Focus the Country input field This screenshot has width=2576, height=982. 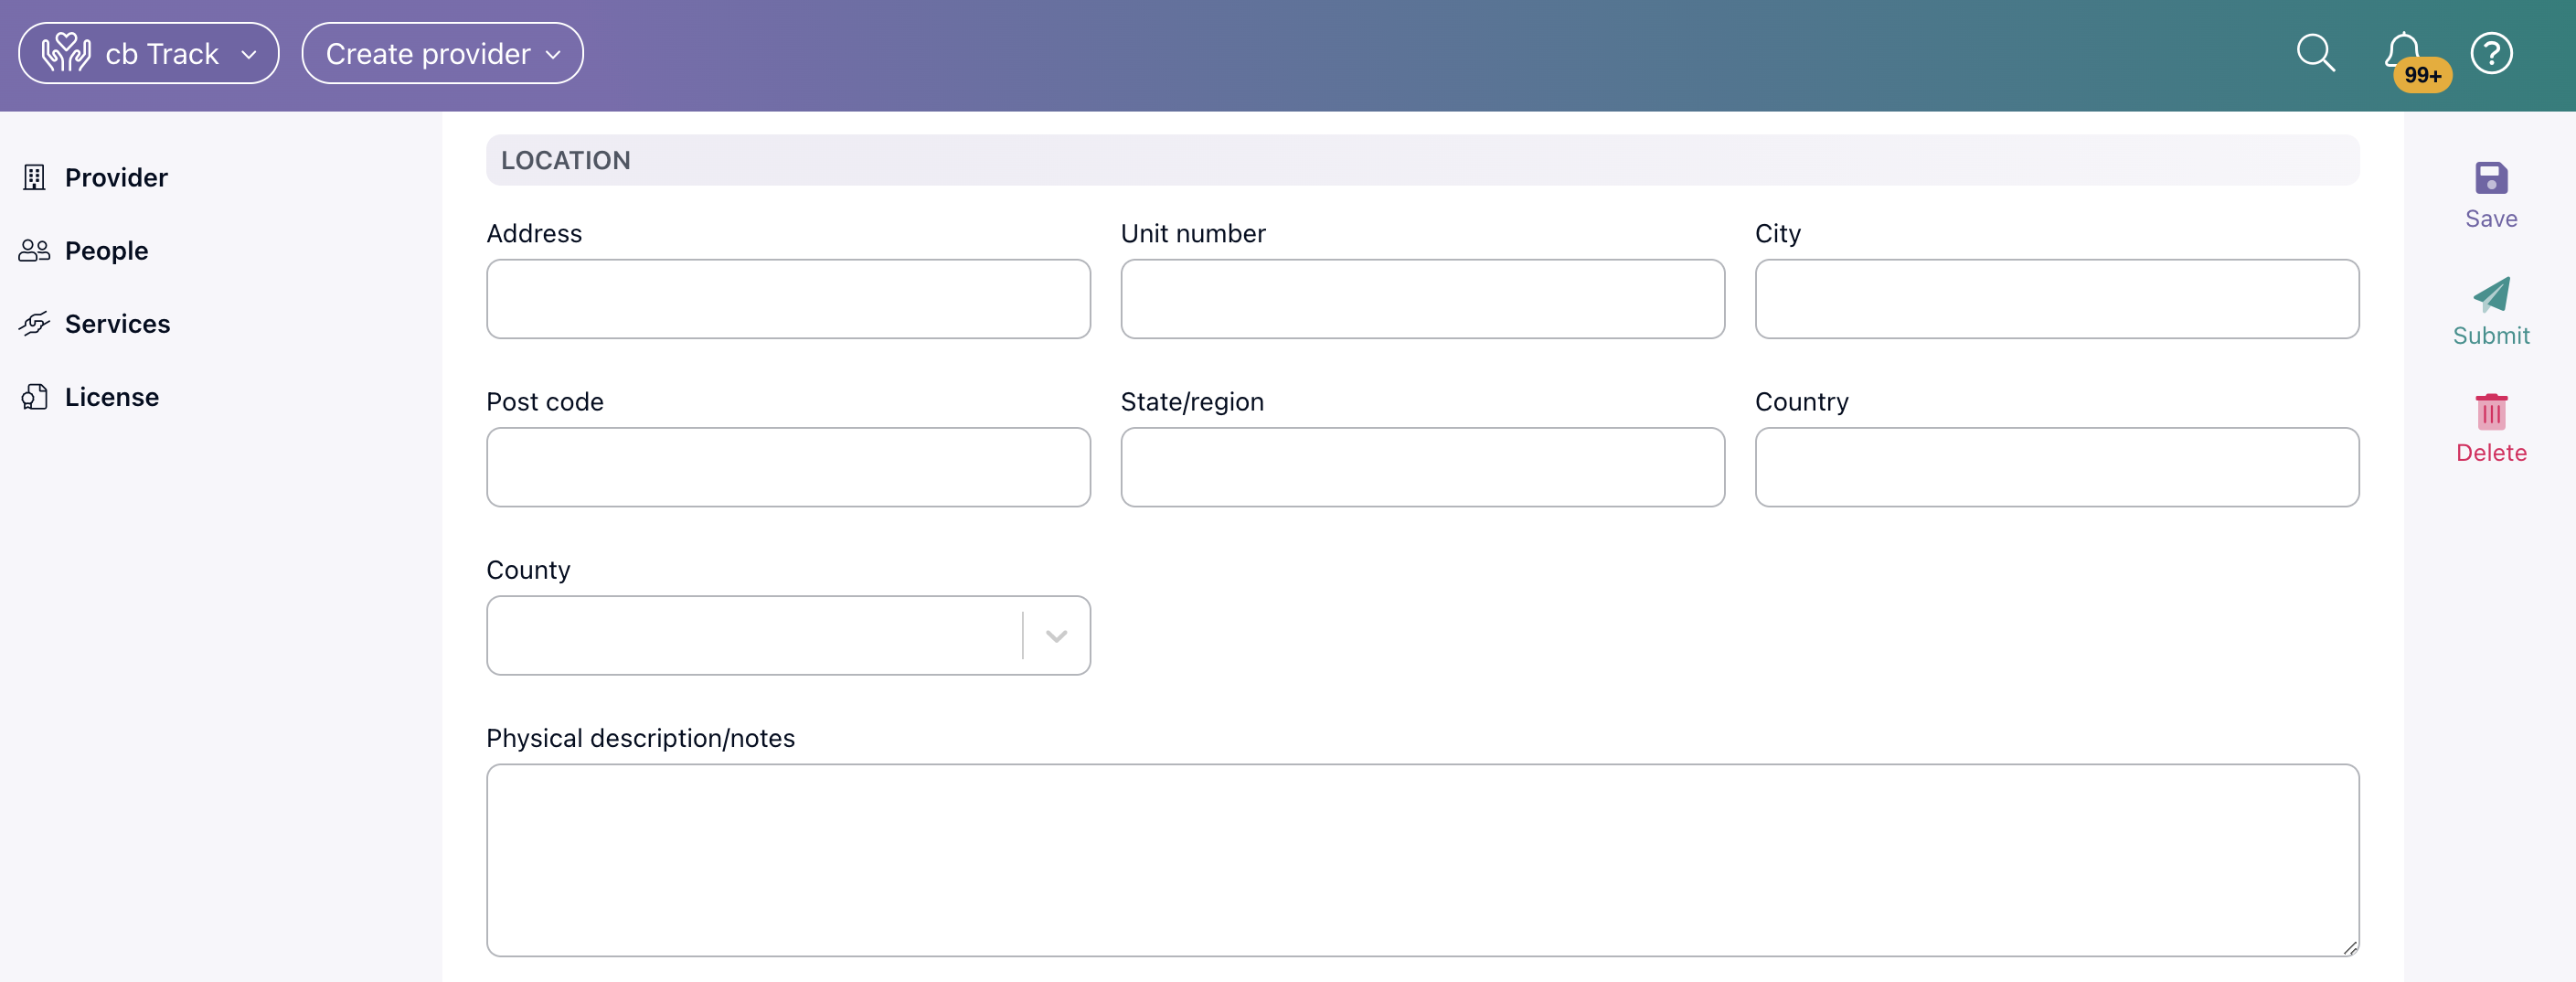(2057, 467)
